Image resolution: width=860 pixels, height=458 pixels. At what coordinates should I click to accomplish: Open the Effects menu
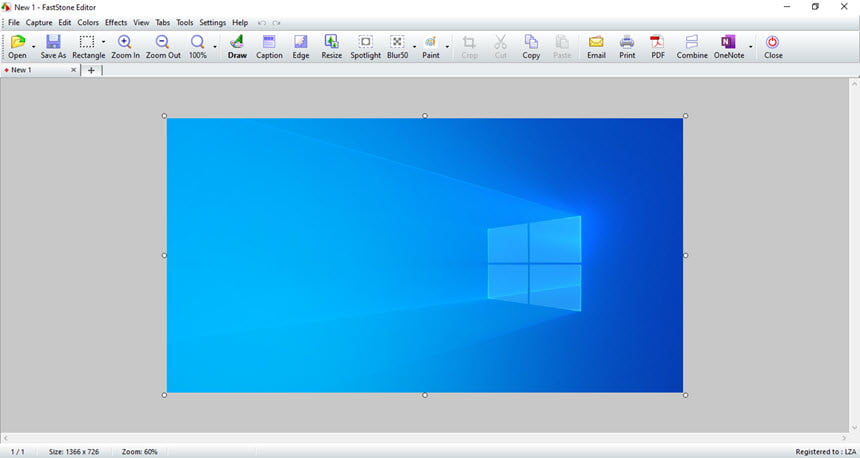[x=116, y=22]
